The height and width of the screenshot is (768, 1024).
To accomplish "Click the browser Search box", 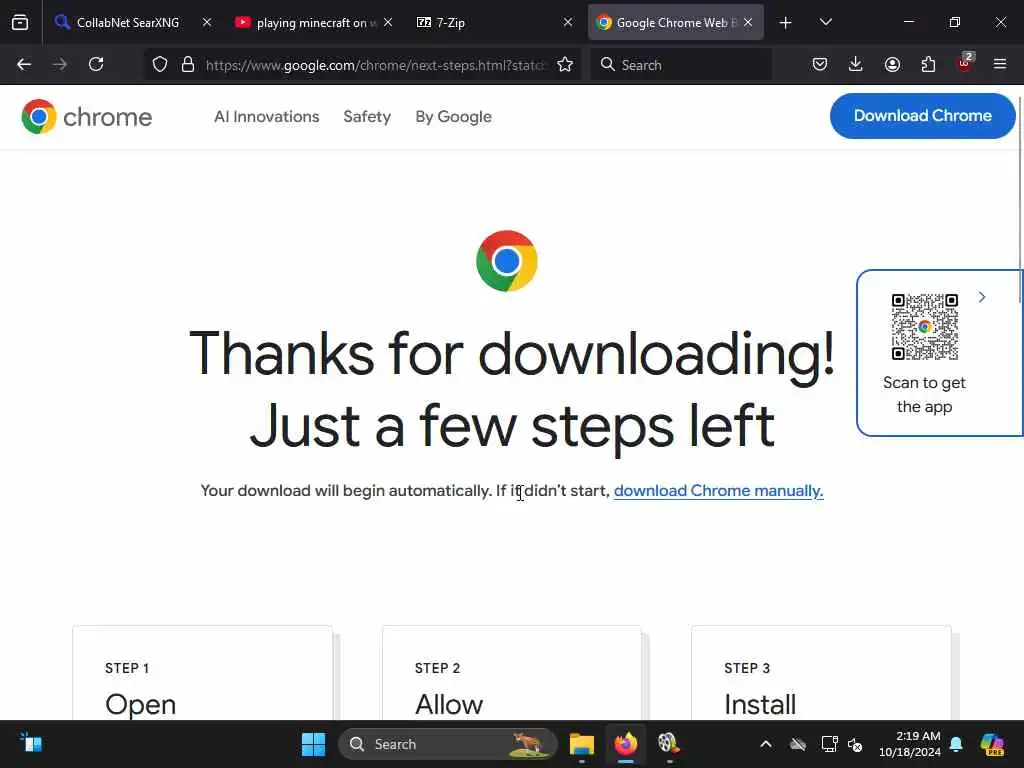I will click(x=681, y=65).
